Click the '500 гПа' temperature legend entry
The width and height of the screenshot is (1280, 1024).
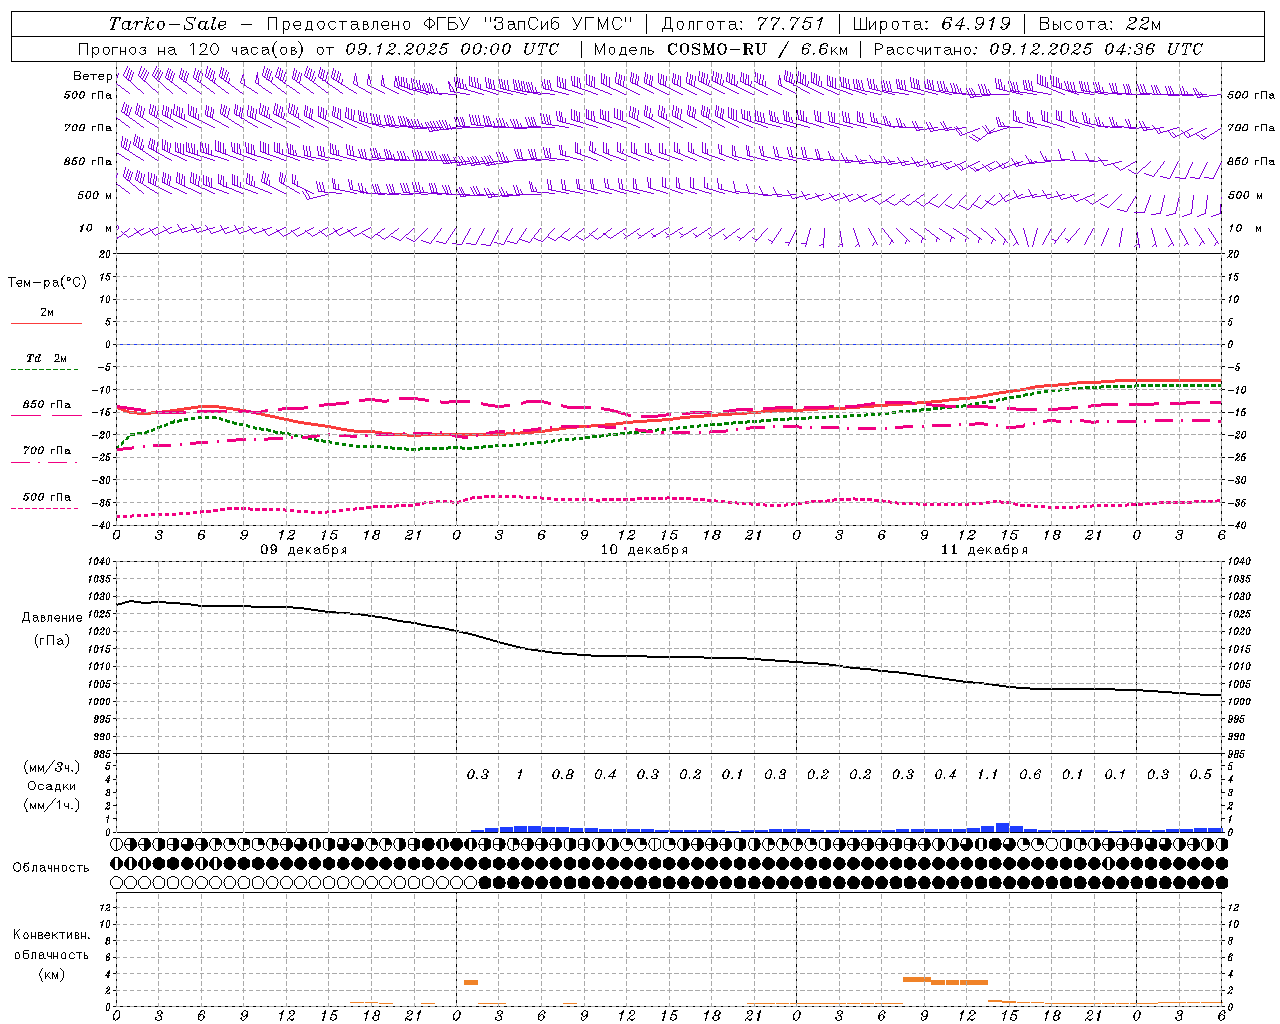(47, 497)
